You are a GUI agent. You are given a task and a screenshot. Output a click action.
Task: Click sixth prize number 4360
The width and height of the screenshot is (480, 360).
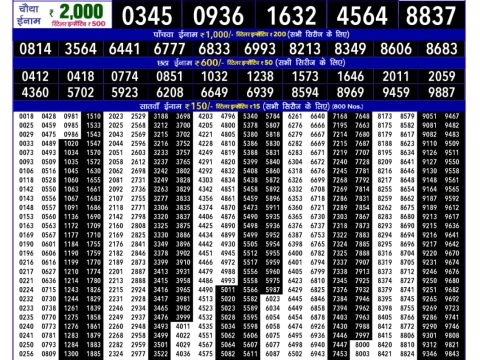click(35, 92)
